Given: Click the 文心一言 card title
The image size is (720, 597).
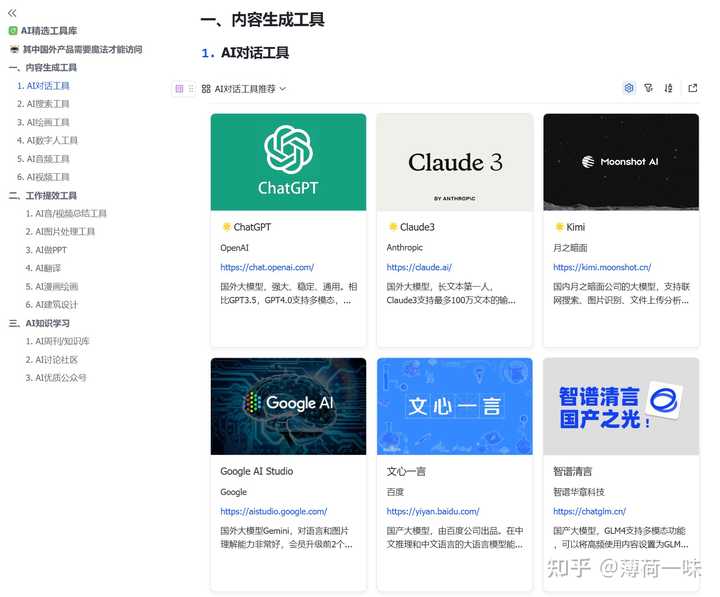Looking at the screenshot, I should [x=406, y=471].
